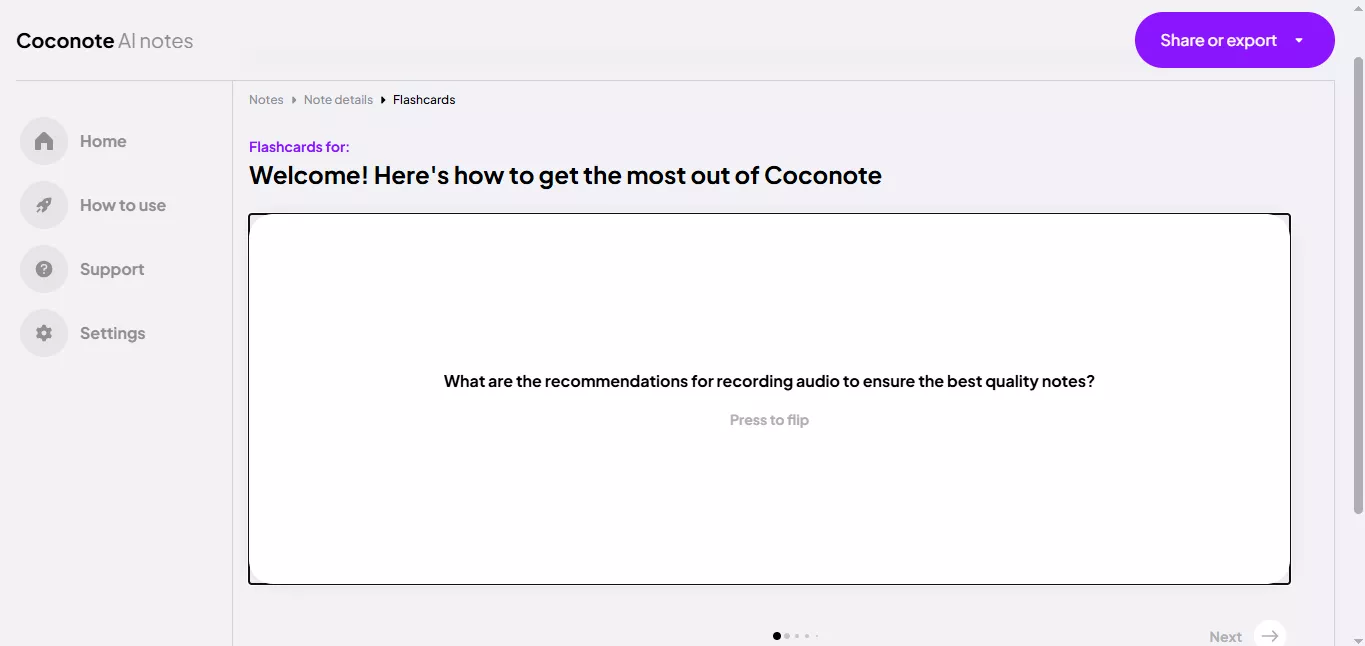Advance using the Next link
Image resolution: width=1365 pixels, height=646 pixels.
coord(1225,636)
